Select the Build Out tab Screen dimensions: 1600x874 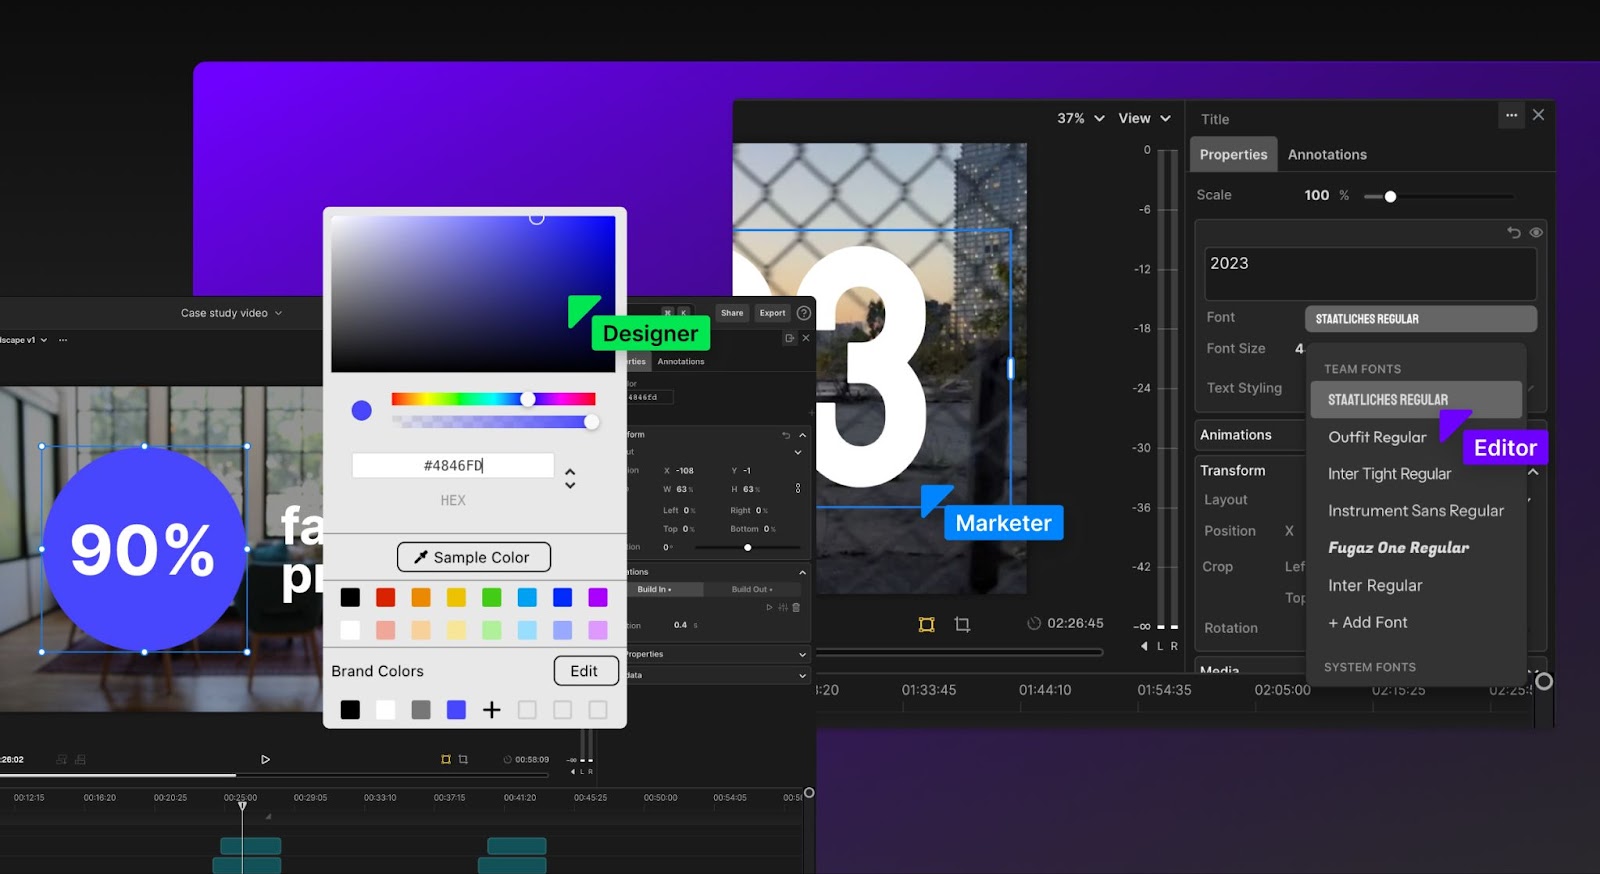point(752,589)
